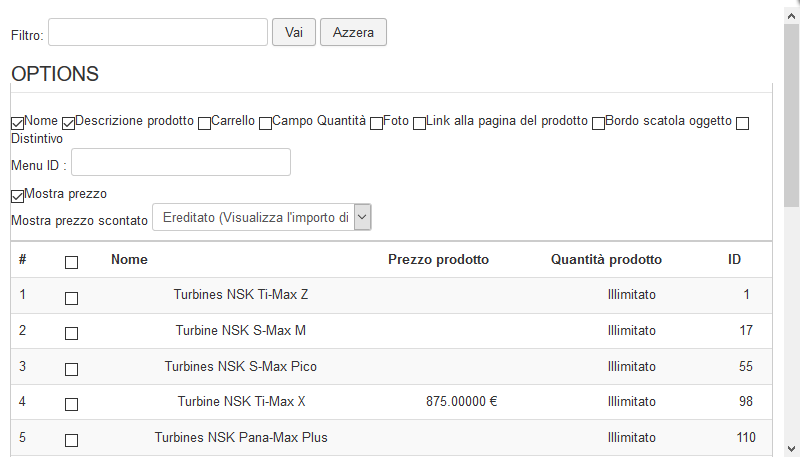The height and width of the screenshot is (457, 800).
Task: Focus the Filtro text field
Action: pyautogui.click(x=158, y=32)
